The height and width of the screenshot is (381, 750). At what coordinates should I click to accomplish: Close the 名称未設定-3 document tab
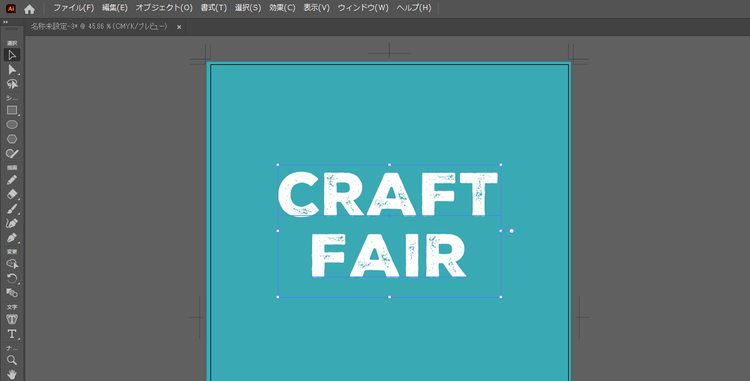pyautogui.click(x=179, y=27)
